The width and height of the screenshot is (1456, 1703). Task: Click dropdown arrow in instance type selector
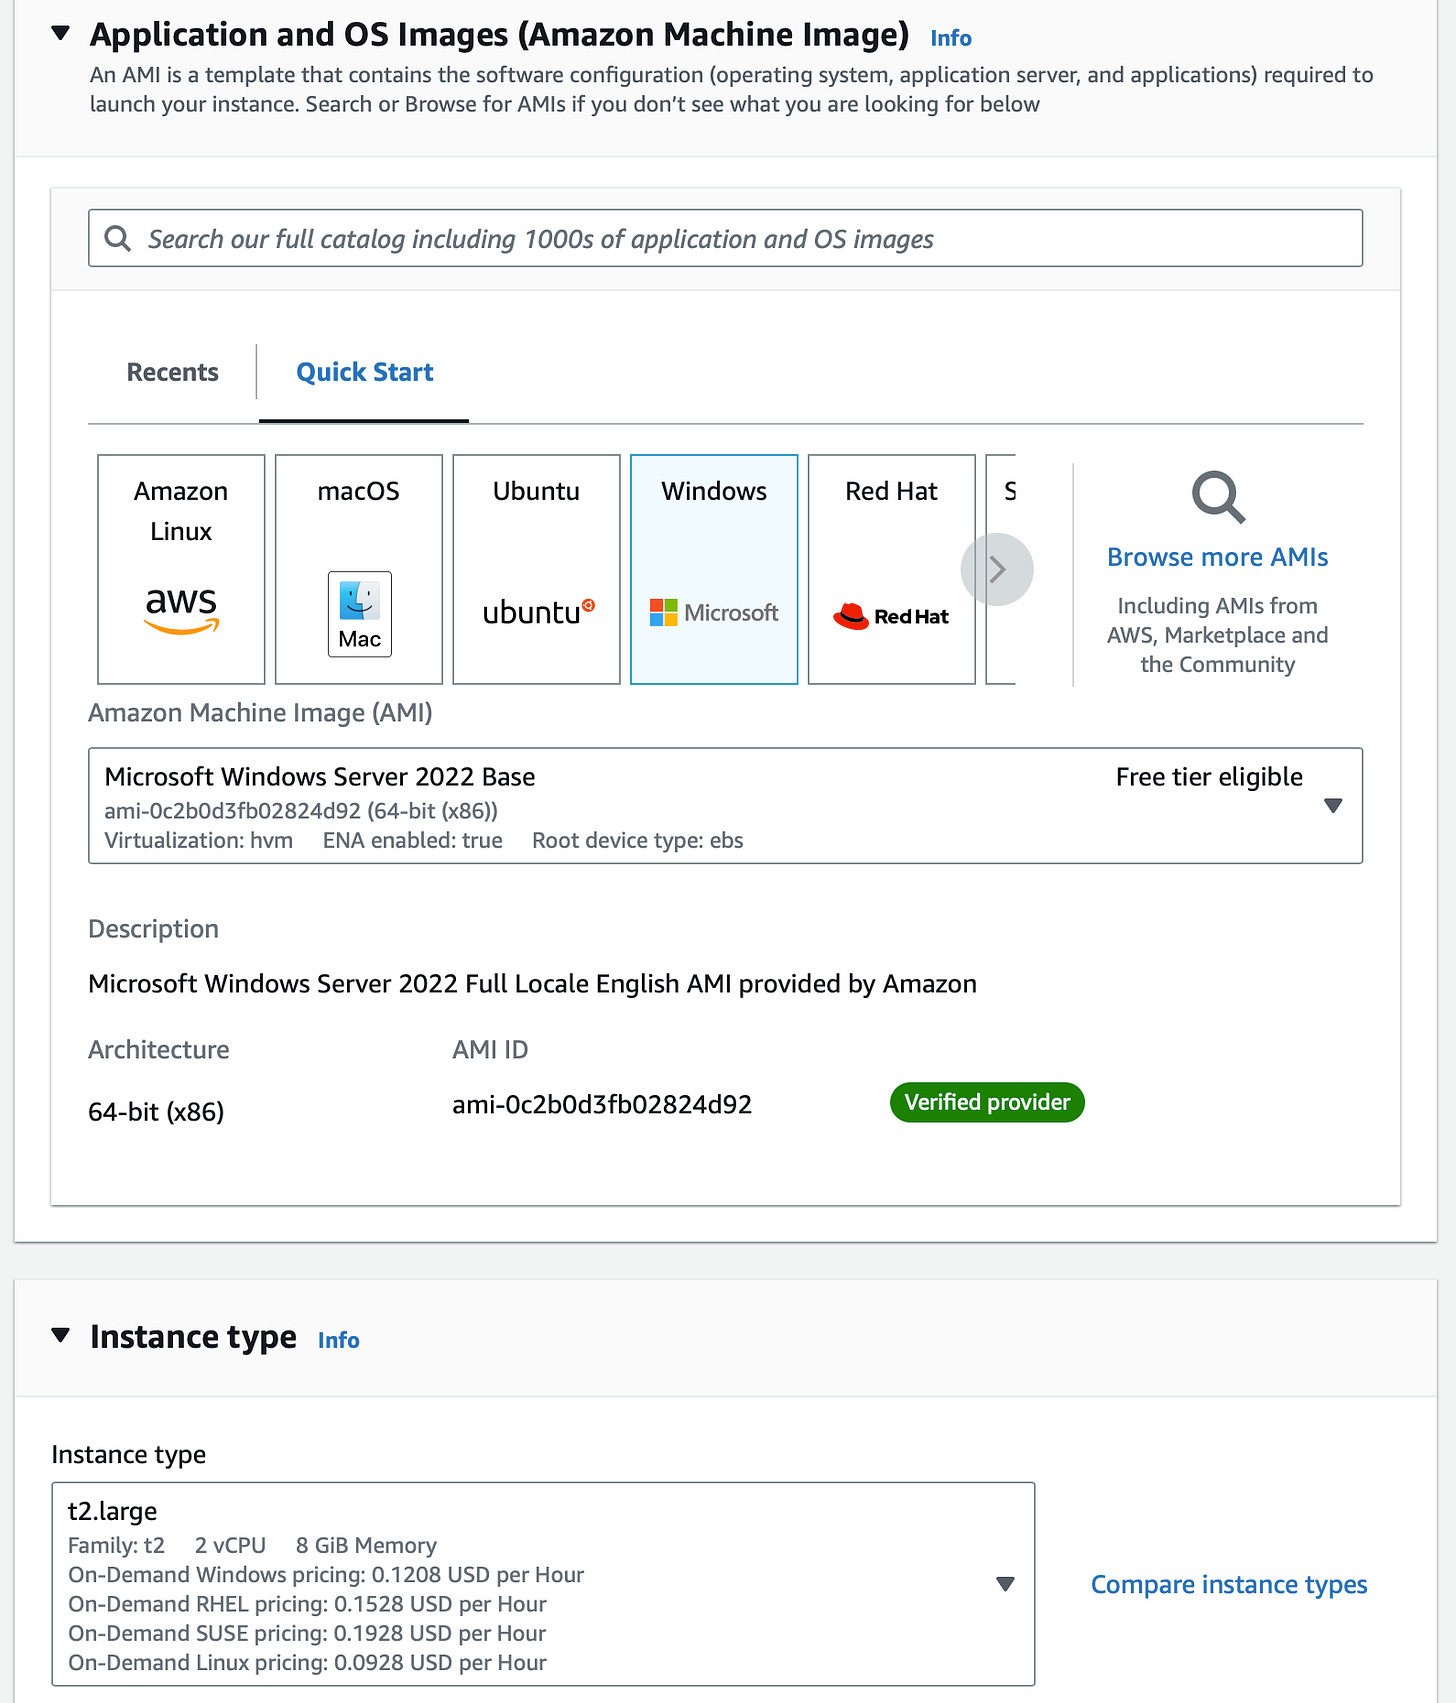pos(1006,1584)
